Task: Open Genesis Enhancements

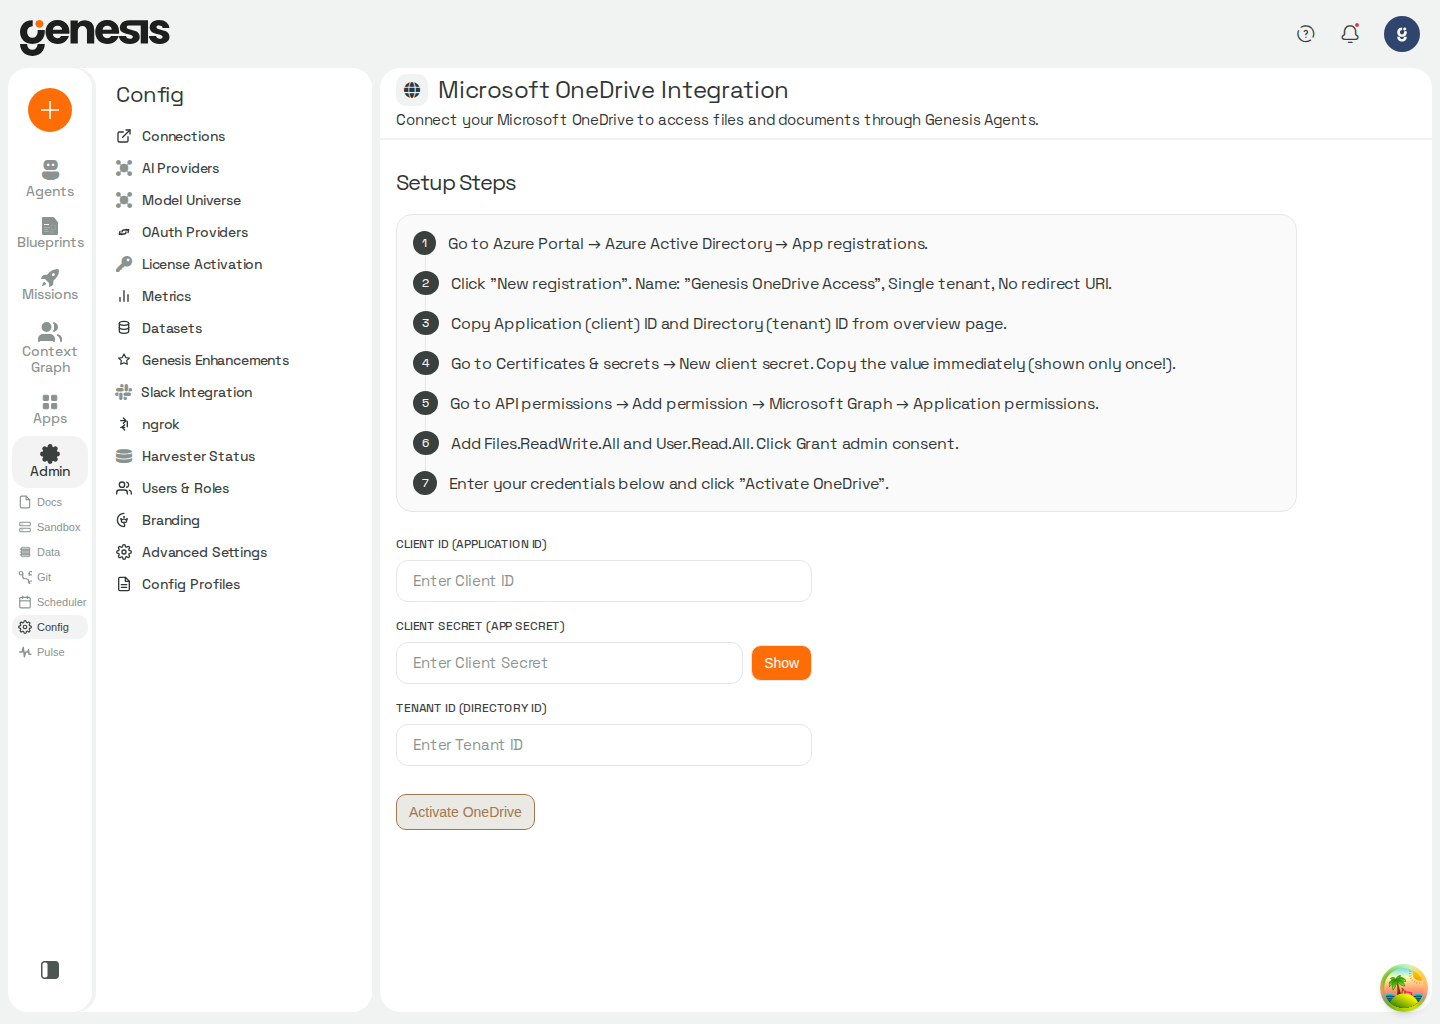Action: pyautogui.click(x=203, y=360)
